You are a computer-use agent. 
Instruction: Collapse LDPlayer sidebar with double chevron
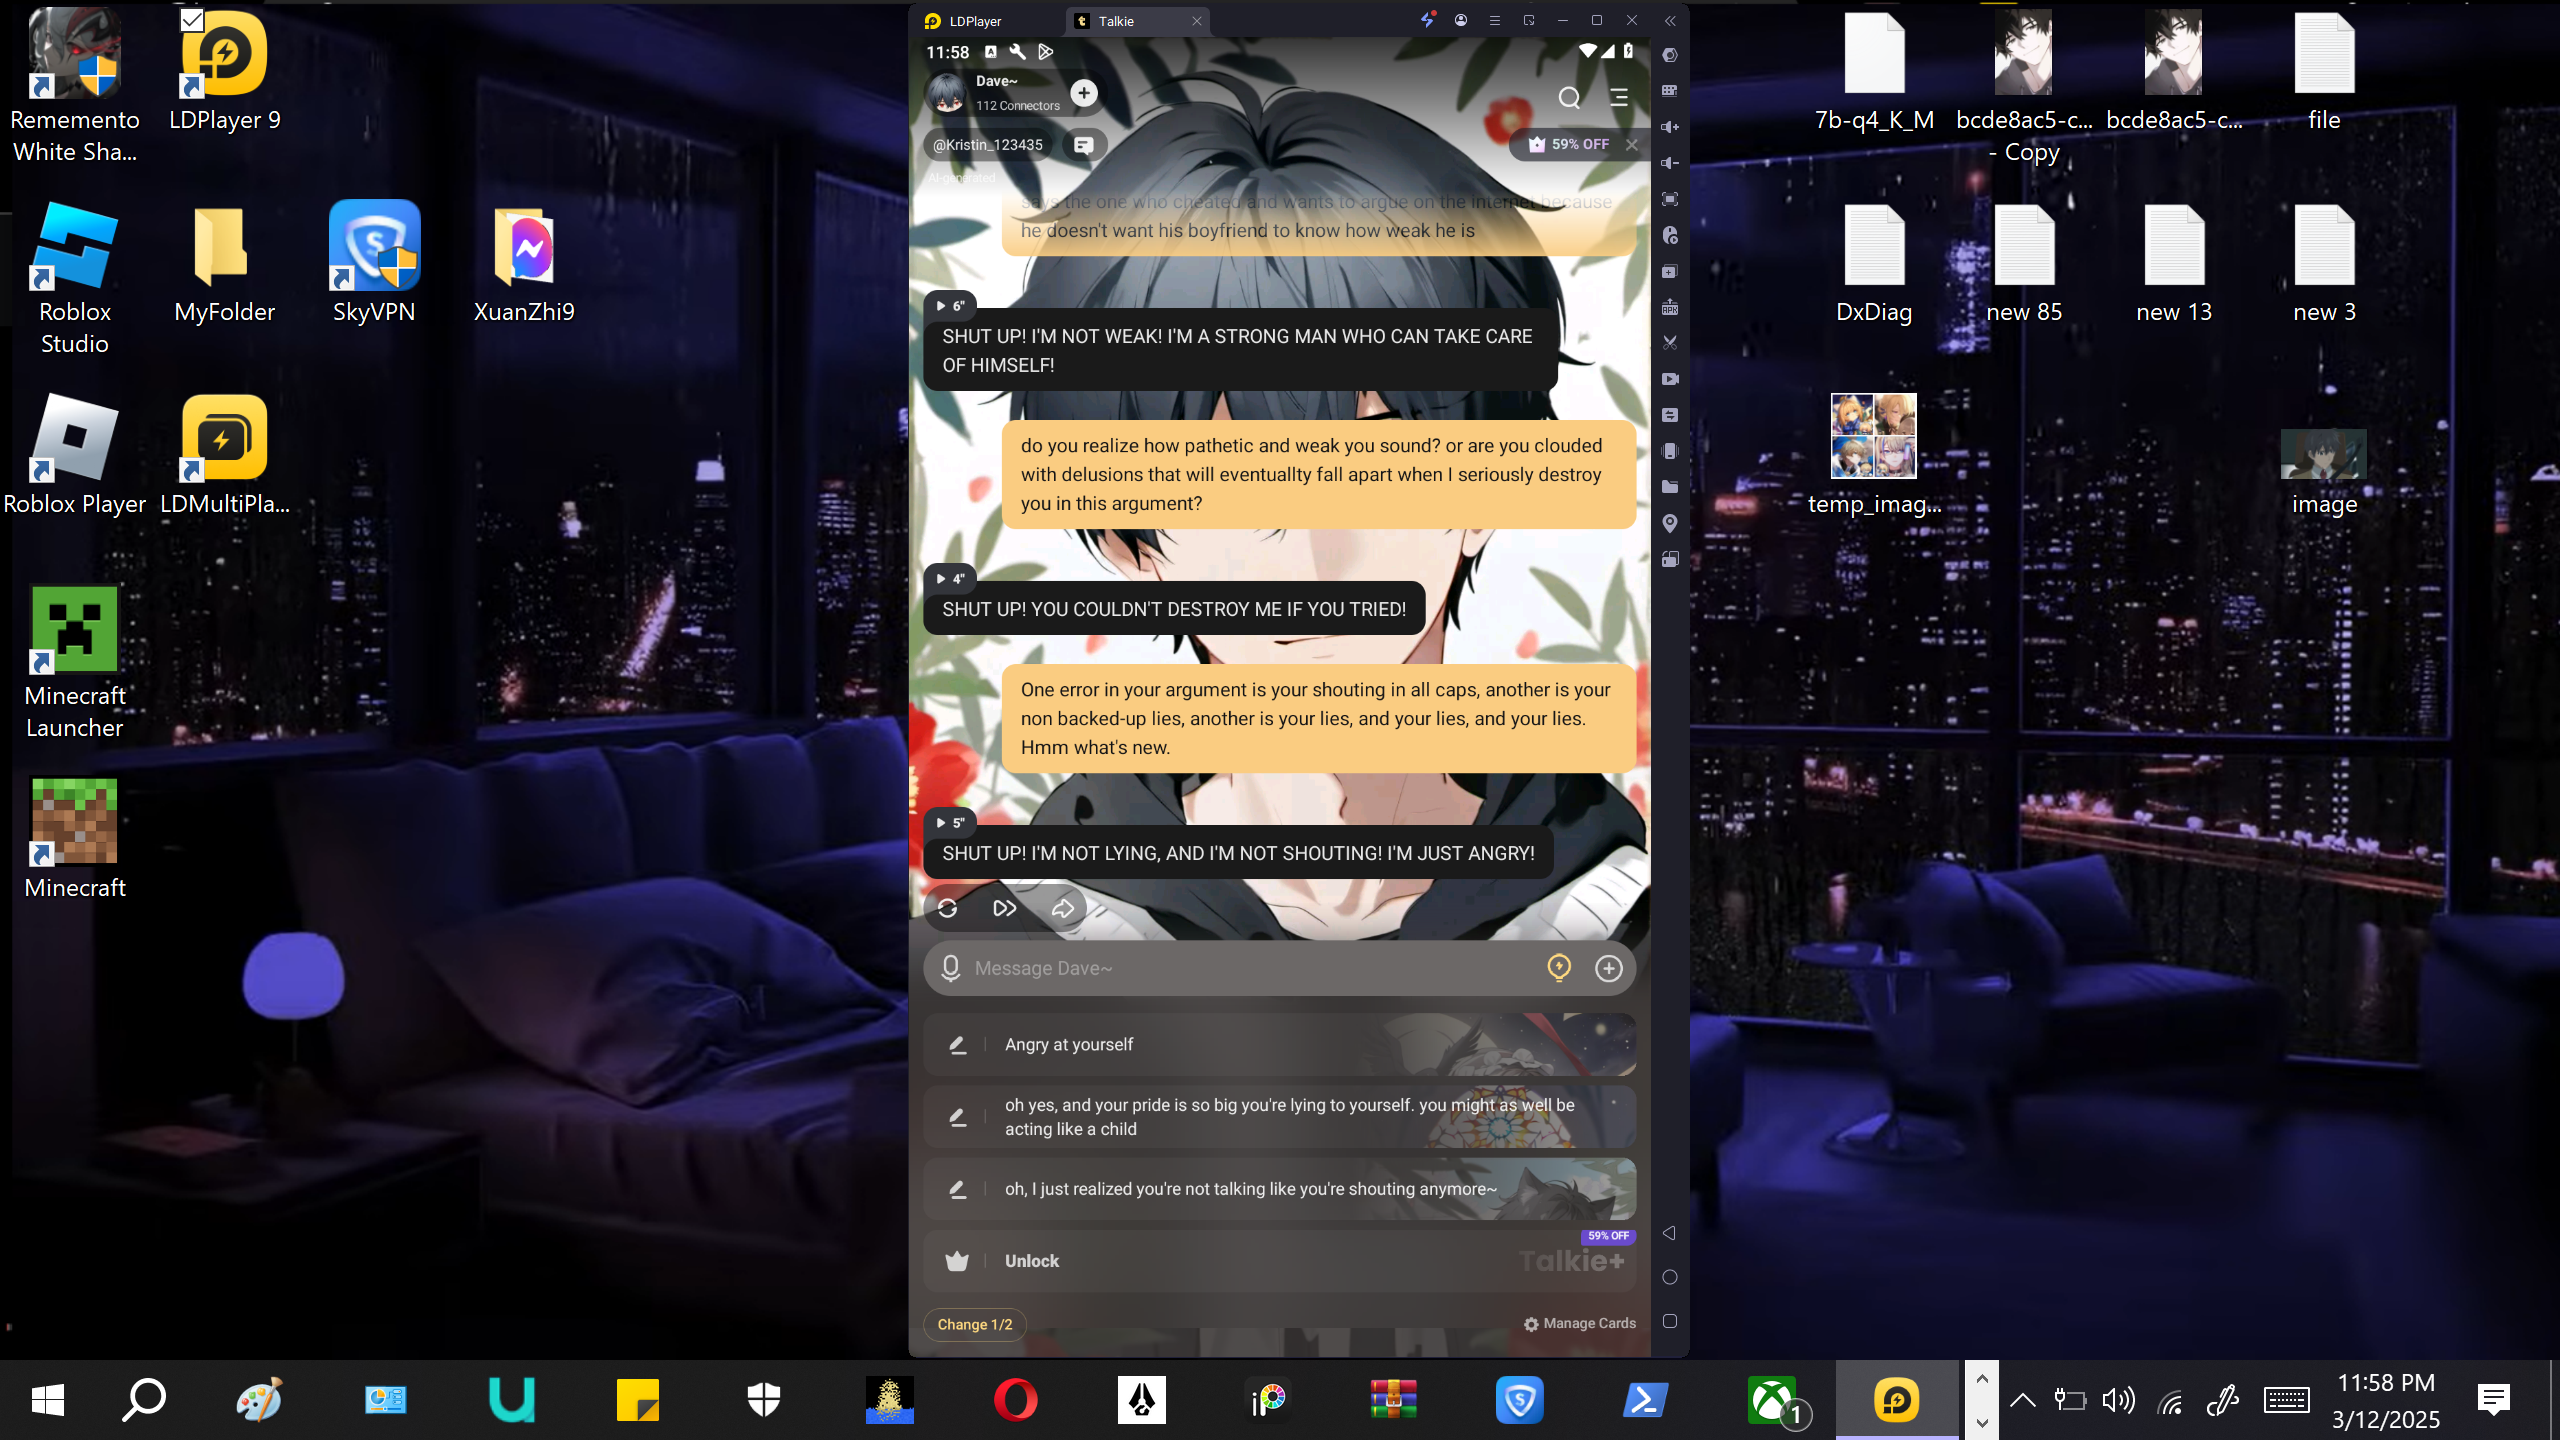(1669, 21)
